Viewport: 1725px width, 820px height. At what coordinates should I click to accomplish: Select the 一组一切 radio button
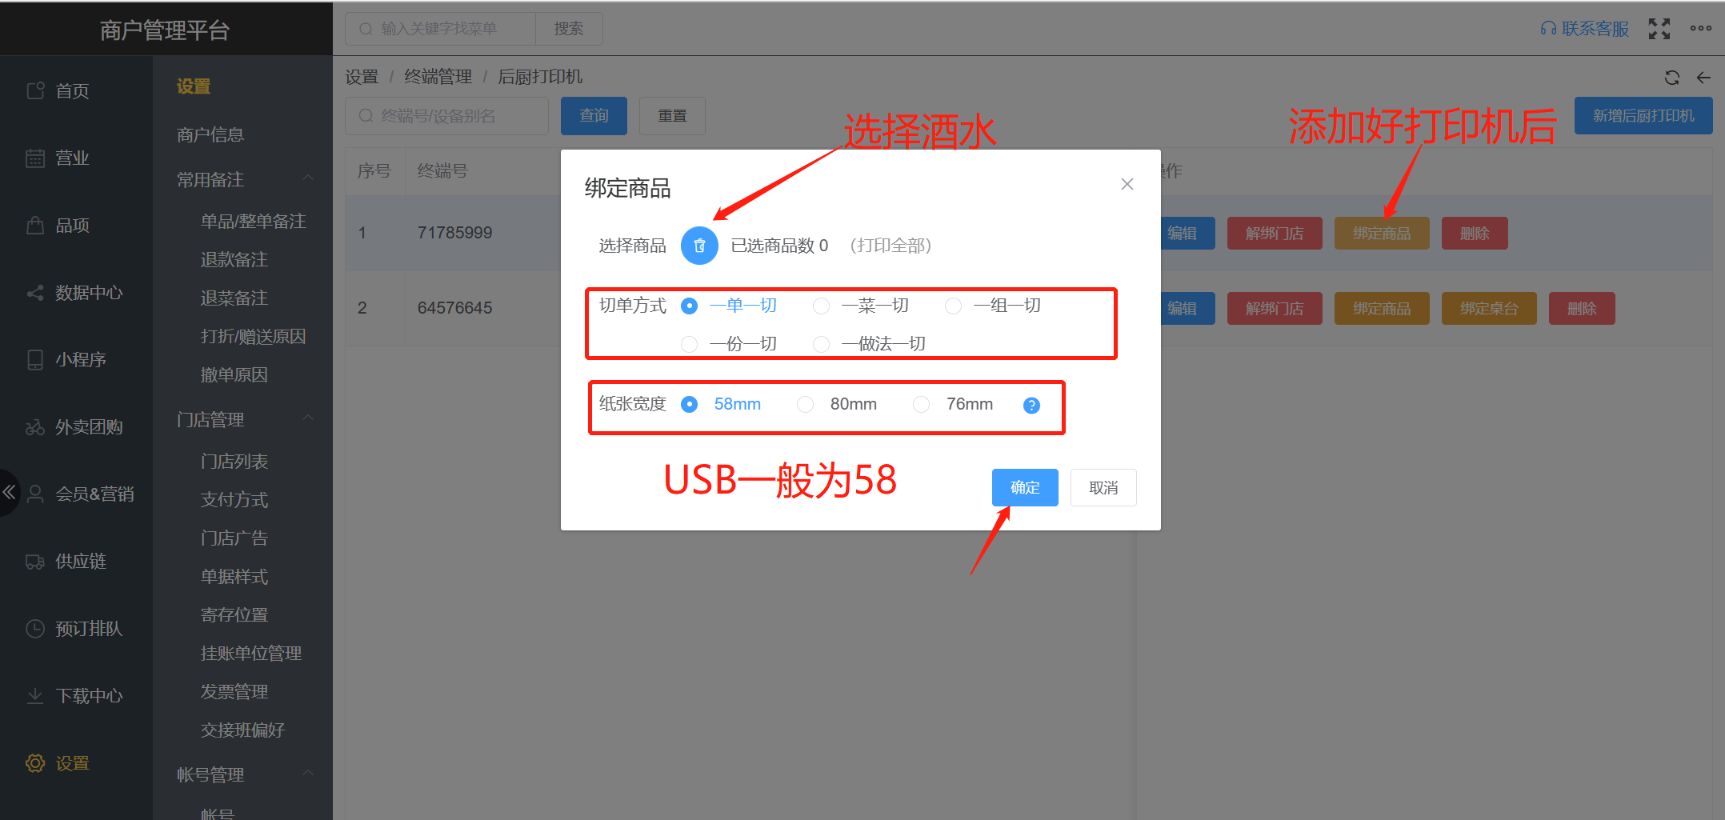(x=953, y=306)
